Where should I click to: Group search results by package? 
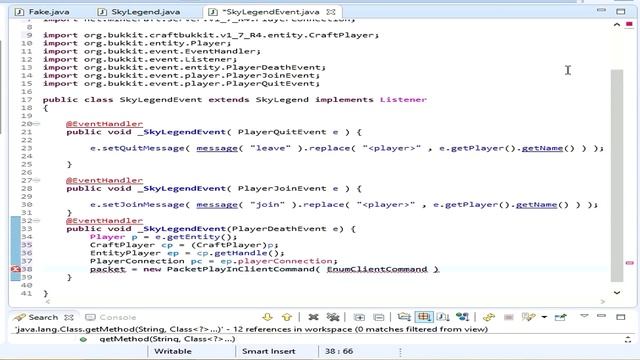424,317
